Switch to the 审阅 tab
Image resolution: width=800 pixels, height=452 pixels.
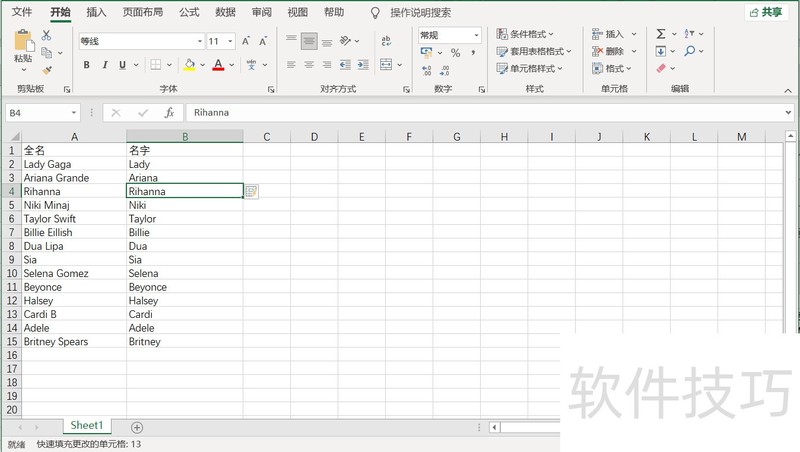point(261,12)
